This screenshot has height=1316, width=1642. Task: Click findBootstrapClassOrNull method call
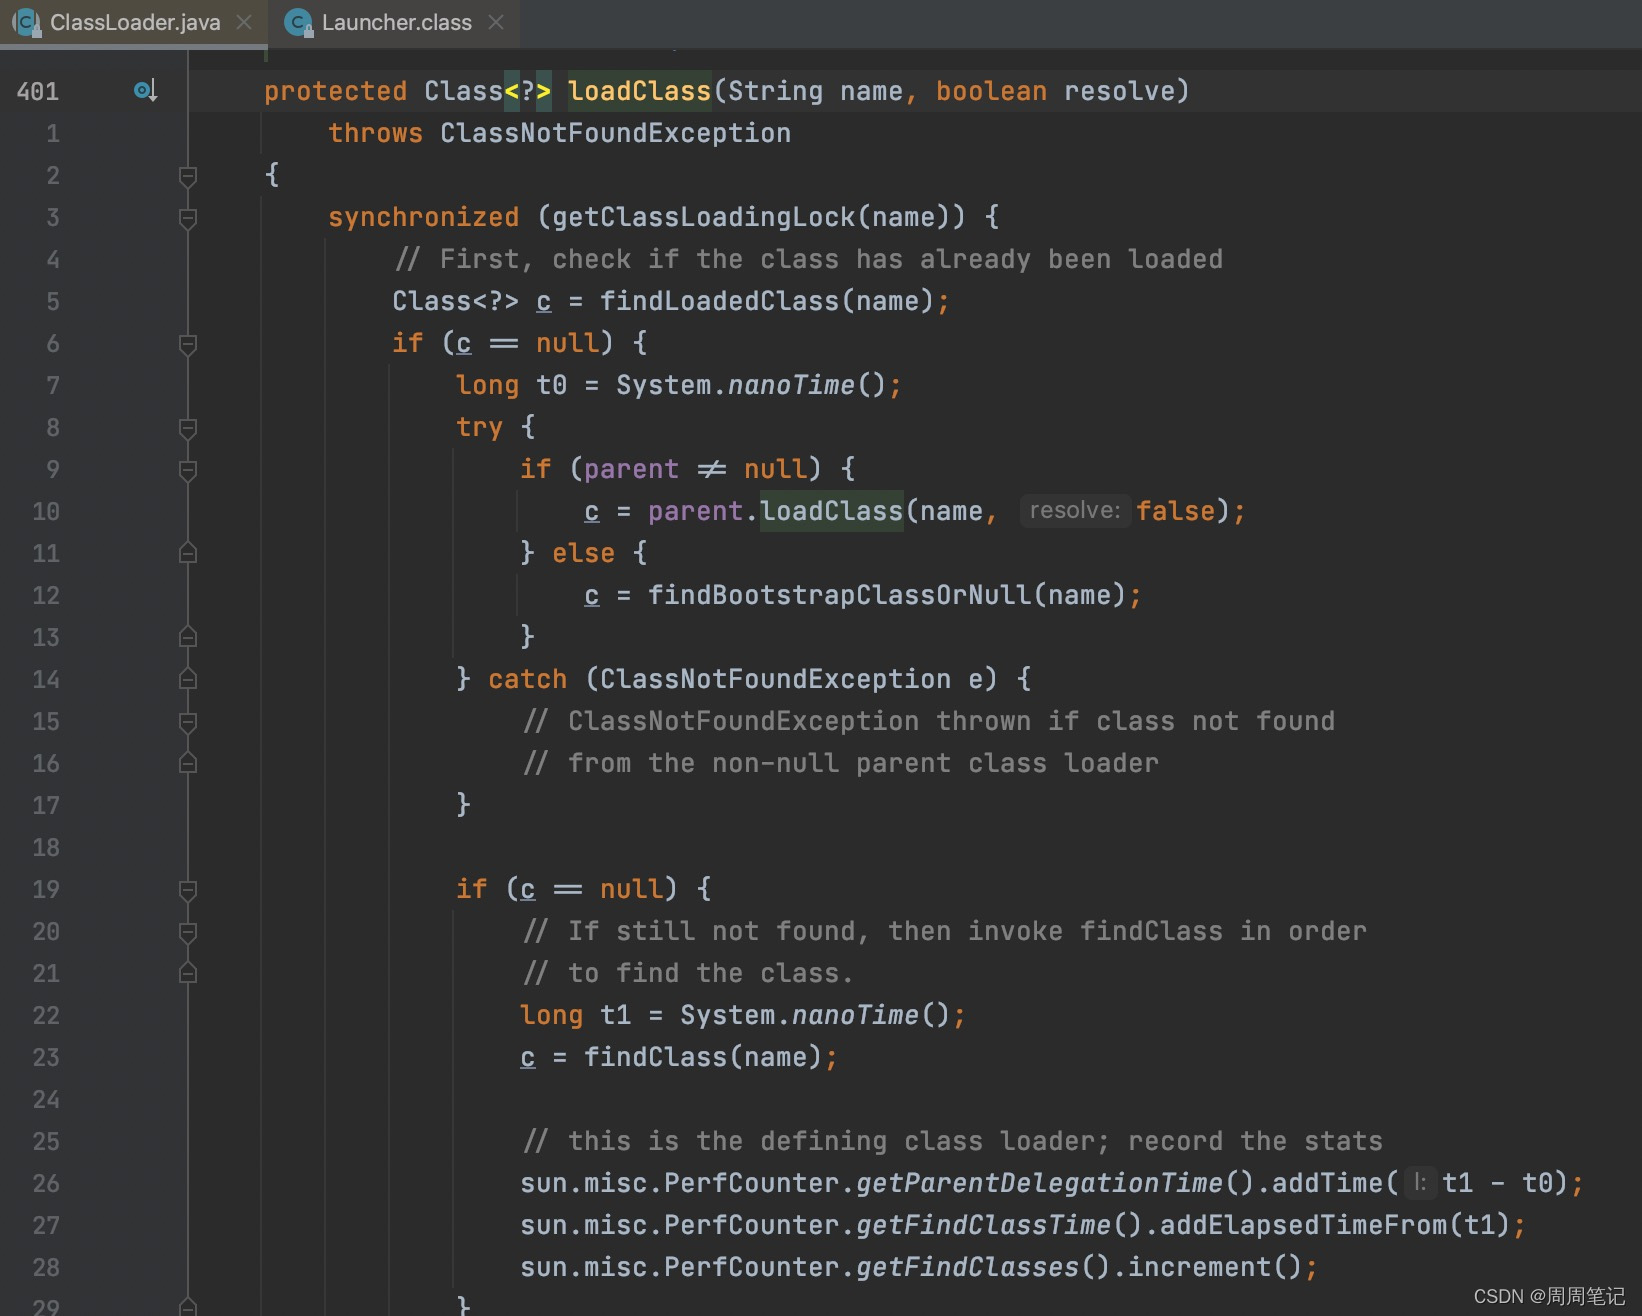pyautogui.click(x=839, y=595)
